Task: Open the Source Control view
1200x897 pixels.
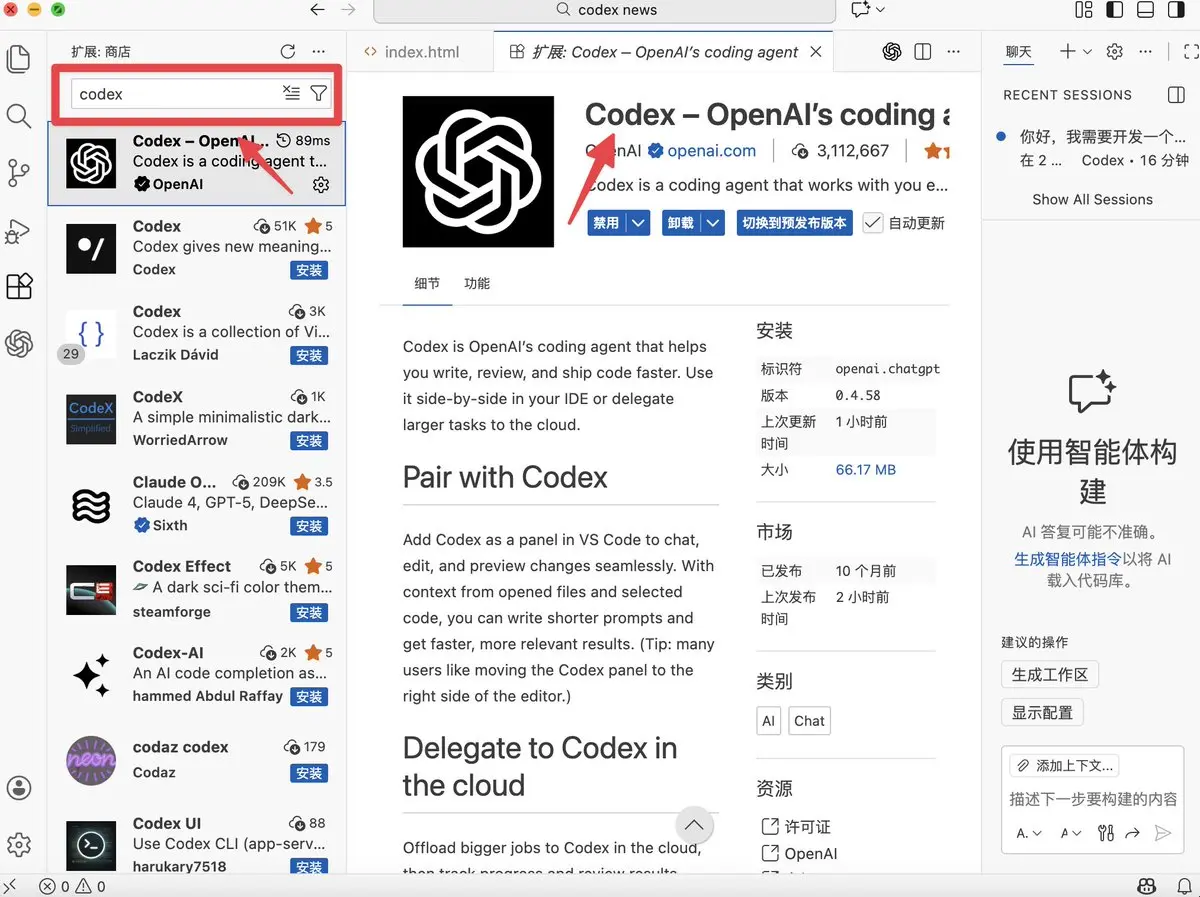Action: pyautogui.click(x=19, y=173)
